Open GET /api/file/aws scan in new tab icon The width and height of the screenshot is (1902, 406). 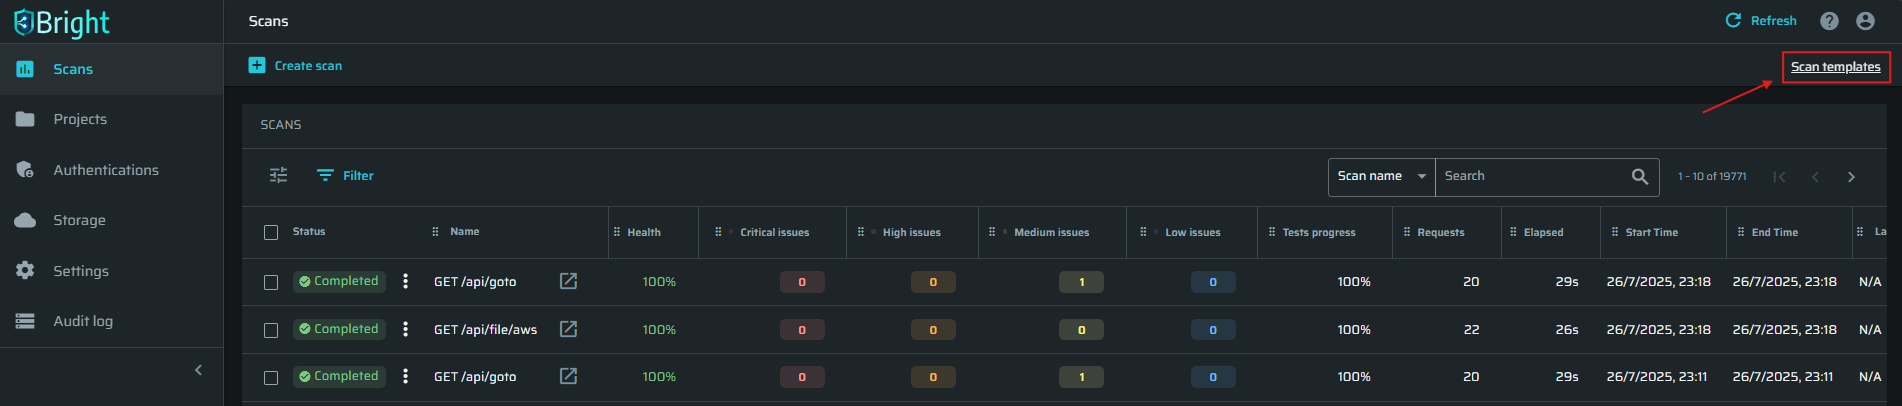tap(568, 329)
